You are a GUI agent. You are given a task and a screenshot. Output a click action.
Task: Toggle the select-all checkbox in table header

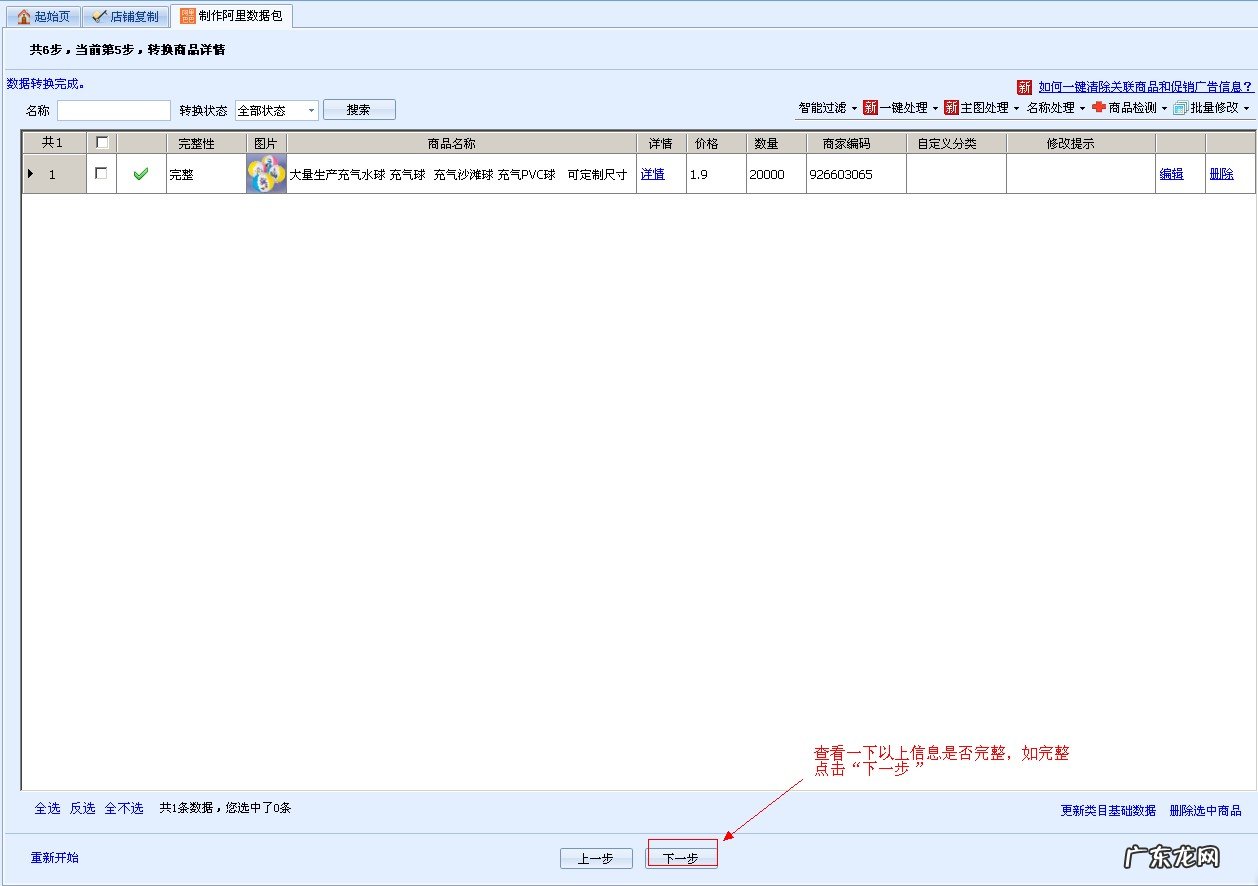(x=101, y=143)
